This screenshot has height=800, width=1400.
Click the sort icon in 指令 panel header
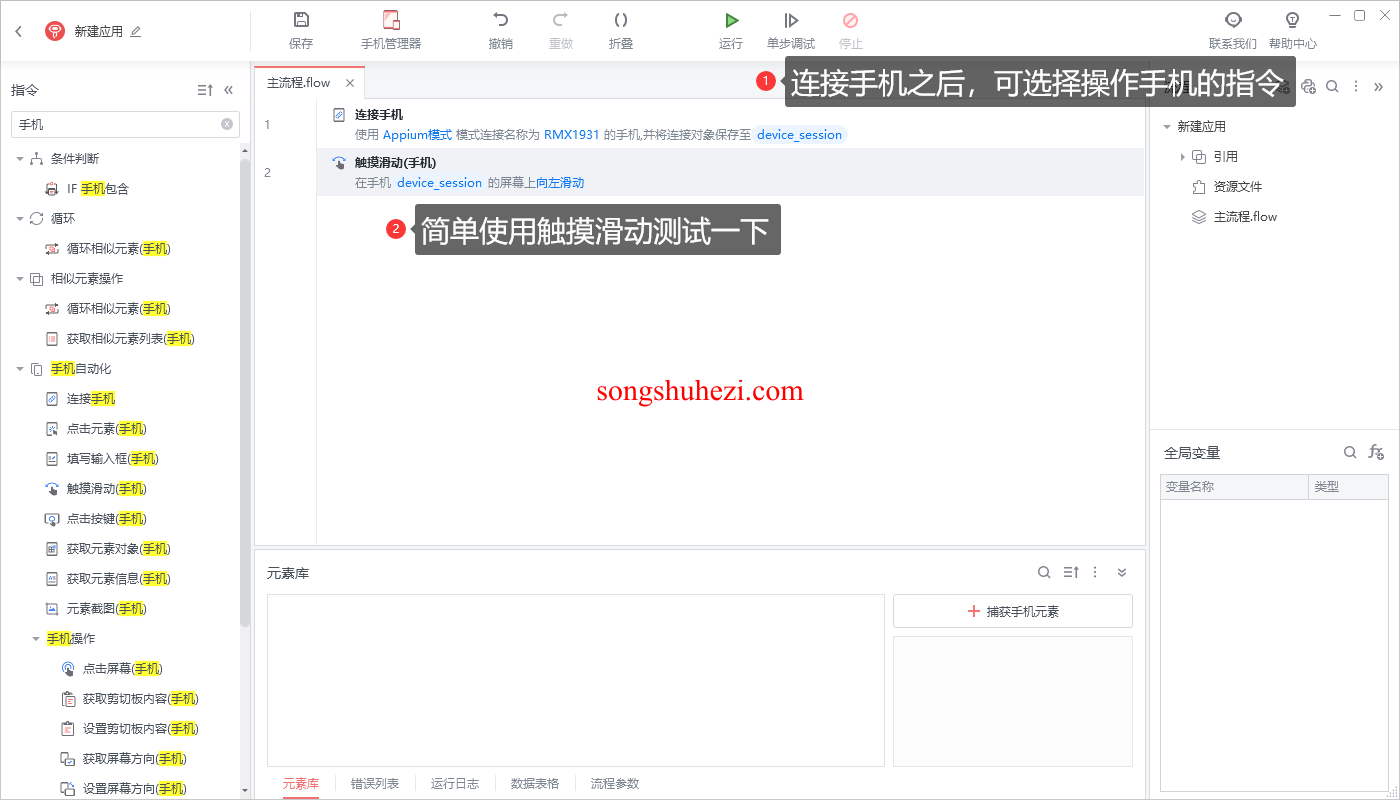tap(205, 90)
